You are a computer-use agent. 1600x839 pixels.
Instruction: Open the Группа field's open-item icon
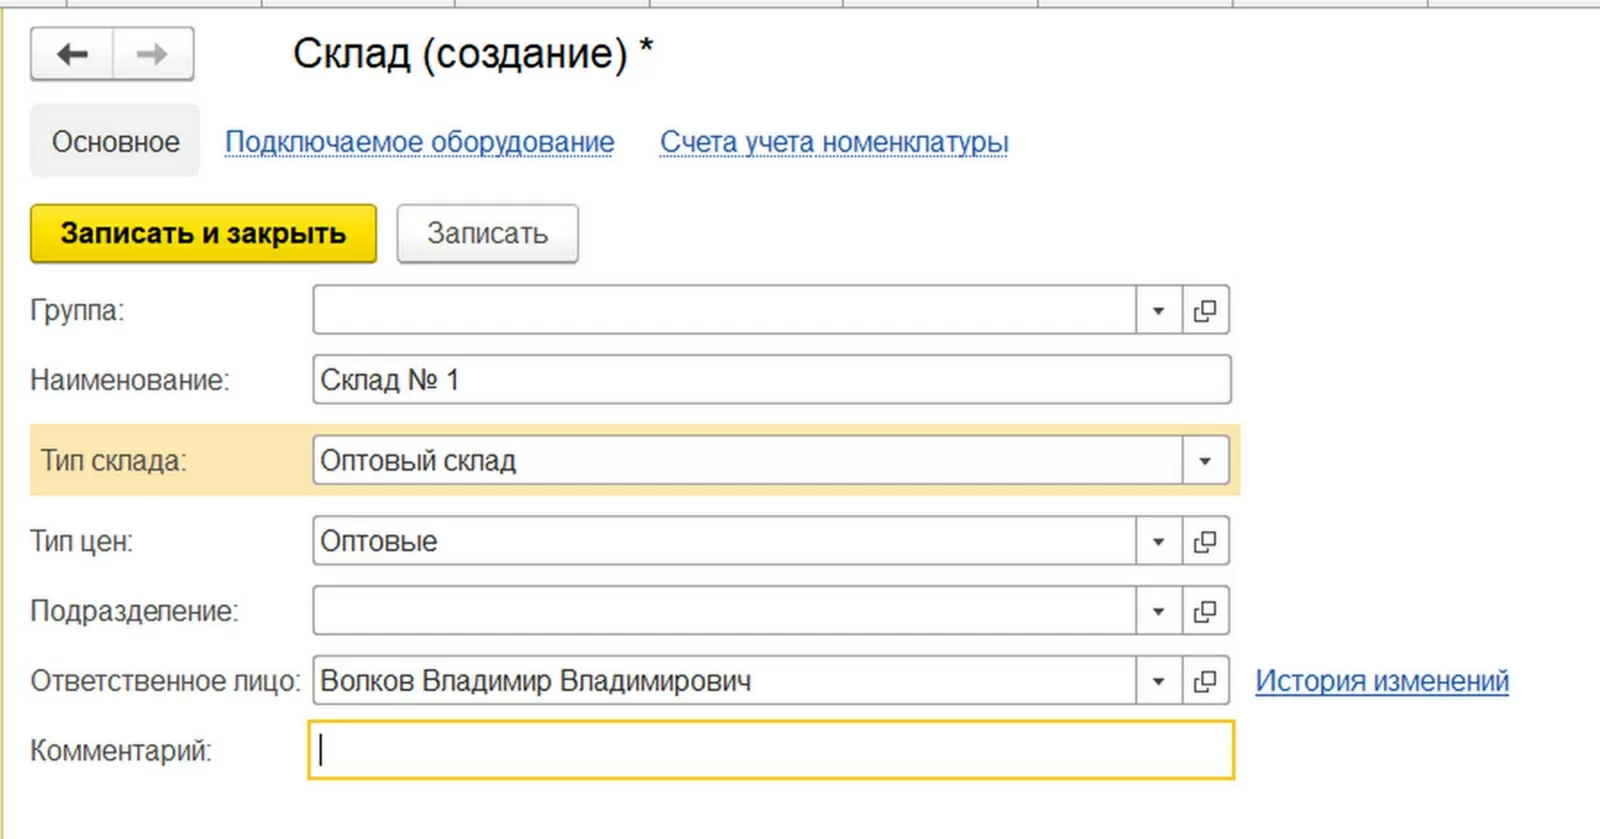point(1206,311)
